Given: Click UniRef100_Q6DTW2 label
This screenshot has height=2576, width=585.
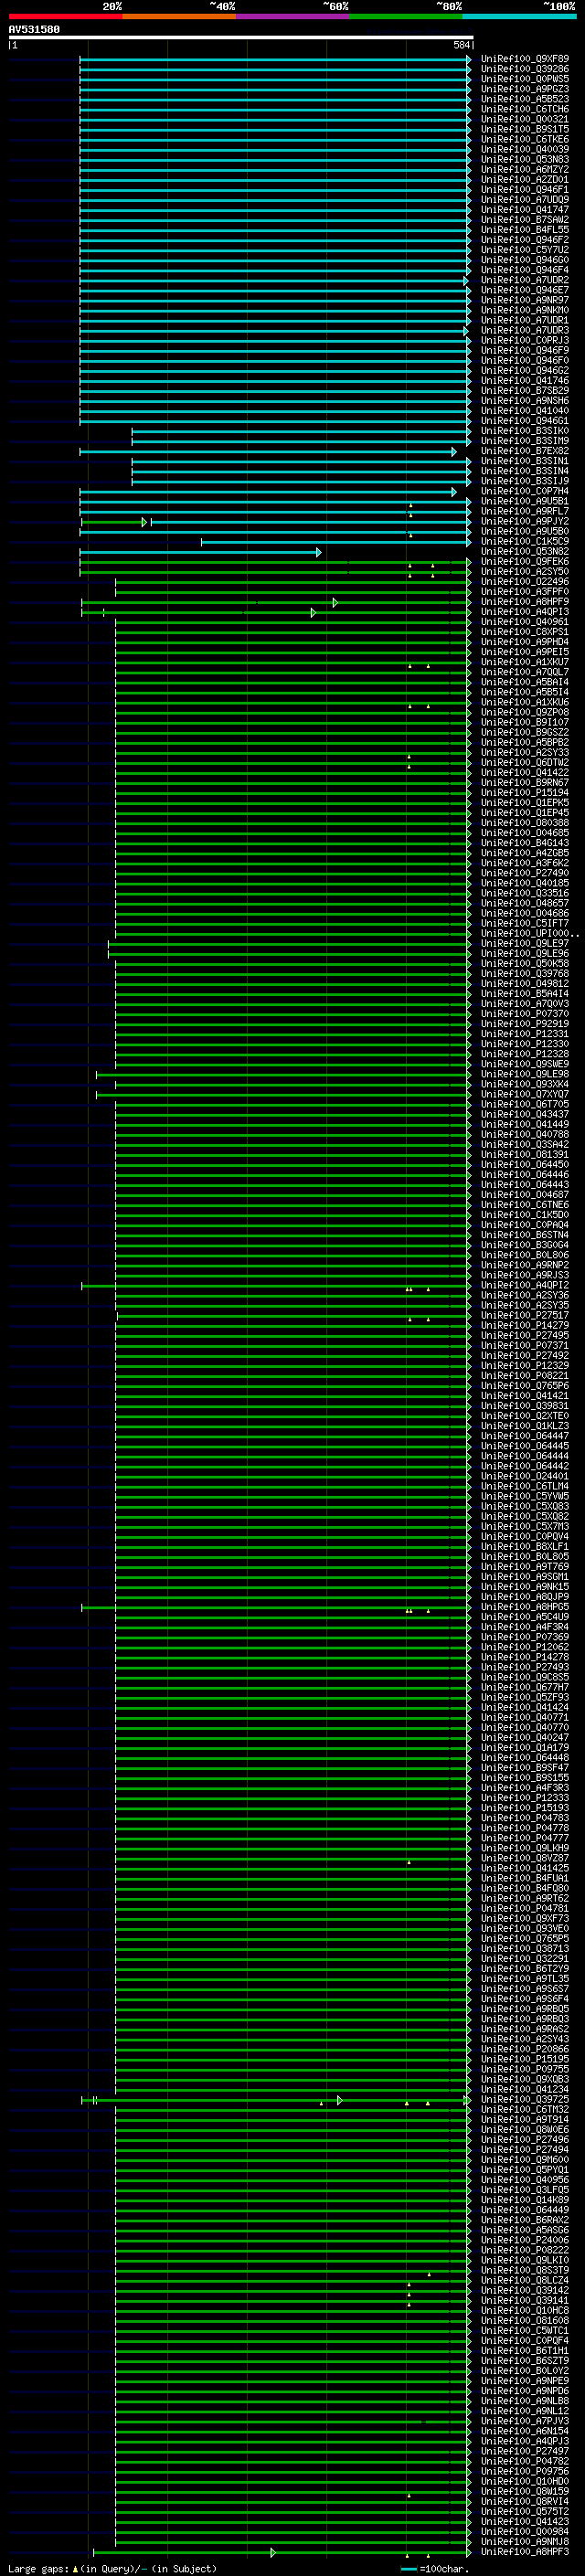Looking at the screenshot, I should 525,762.
